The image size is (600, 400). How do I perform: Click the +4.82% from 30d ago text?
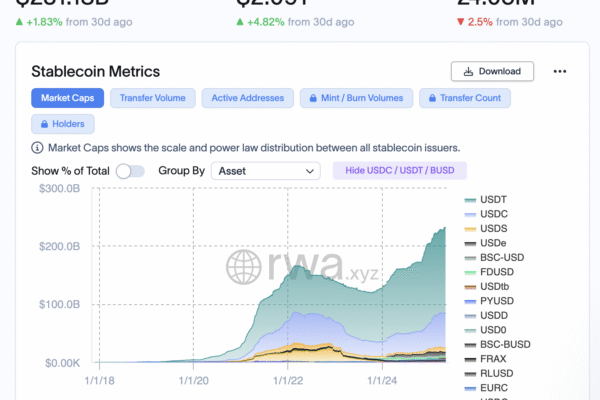pyautogui.click(x=295, y=22)
